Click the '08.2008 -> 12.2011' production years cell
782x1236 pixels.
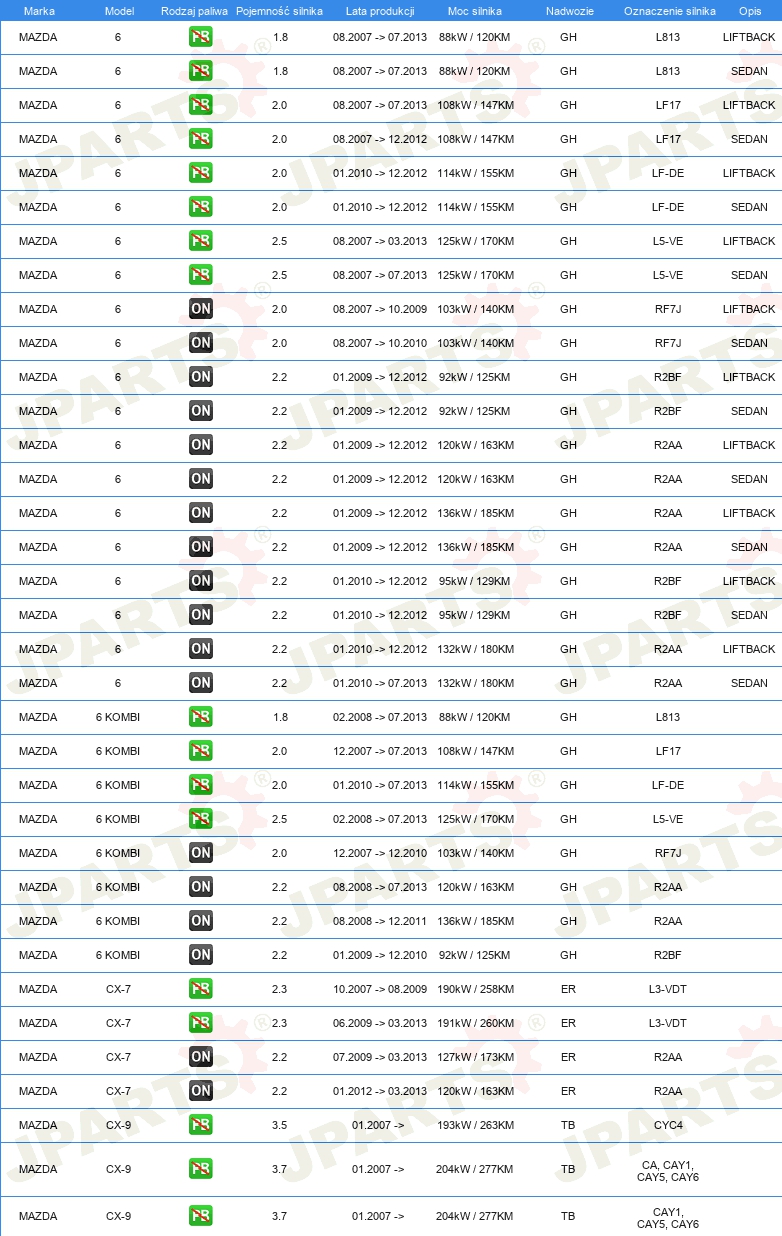[380, 921]
